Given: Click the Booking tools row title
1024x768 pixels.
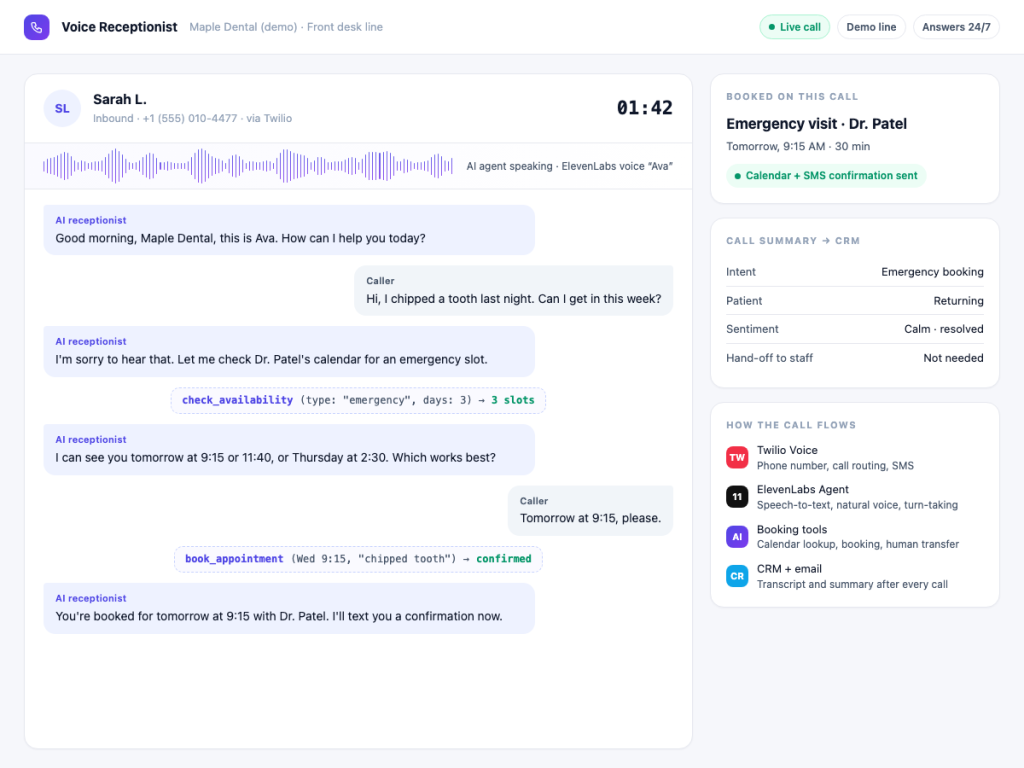Looking at the screenshot, I should [792, 530].
